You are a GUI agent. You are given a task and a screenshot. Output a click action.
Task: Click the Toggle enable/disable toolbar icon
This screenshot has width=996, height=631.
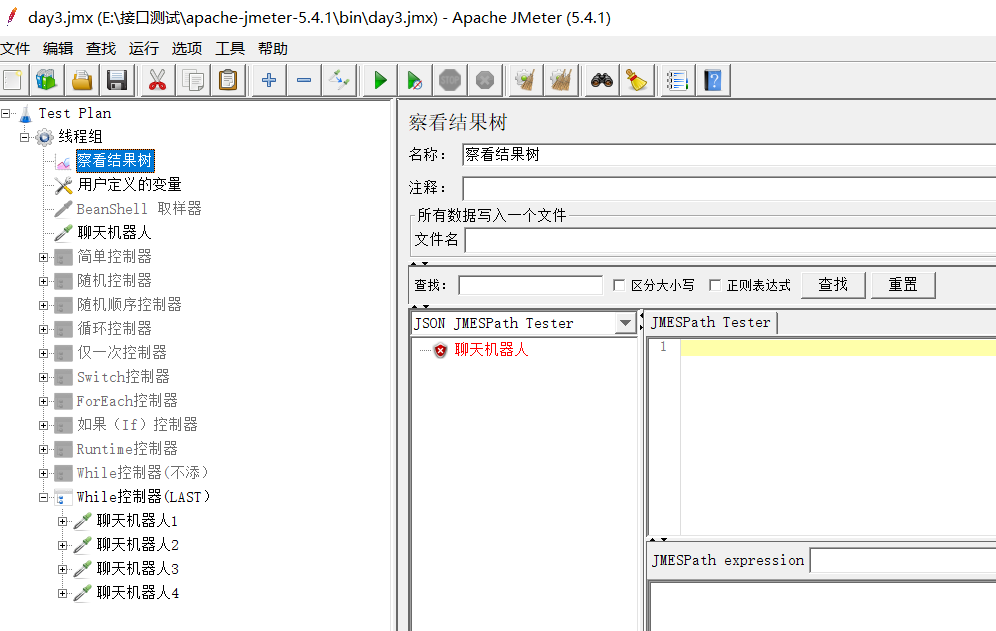tap(339, 81)
